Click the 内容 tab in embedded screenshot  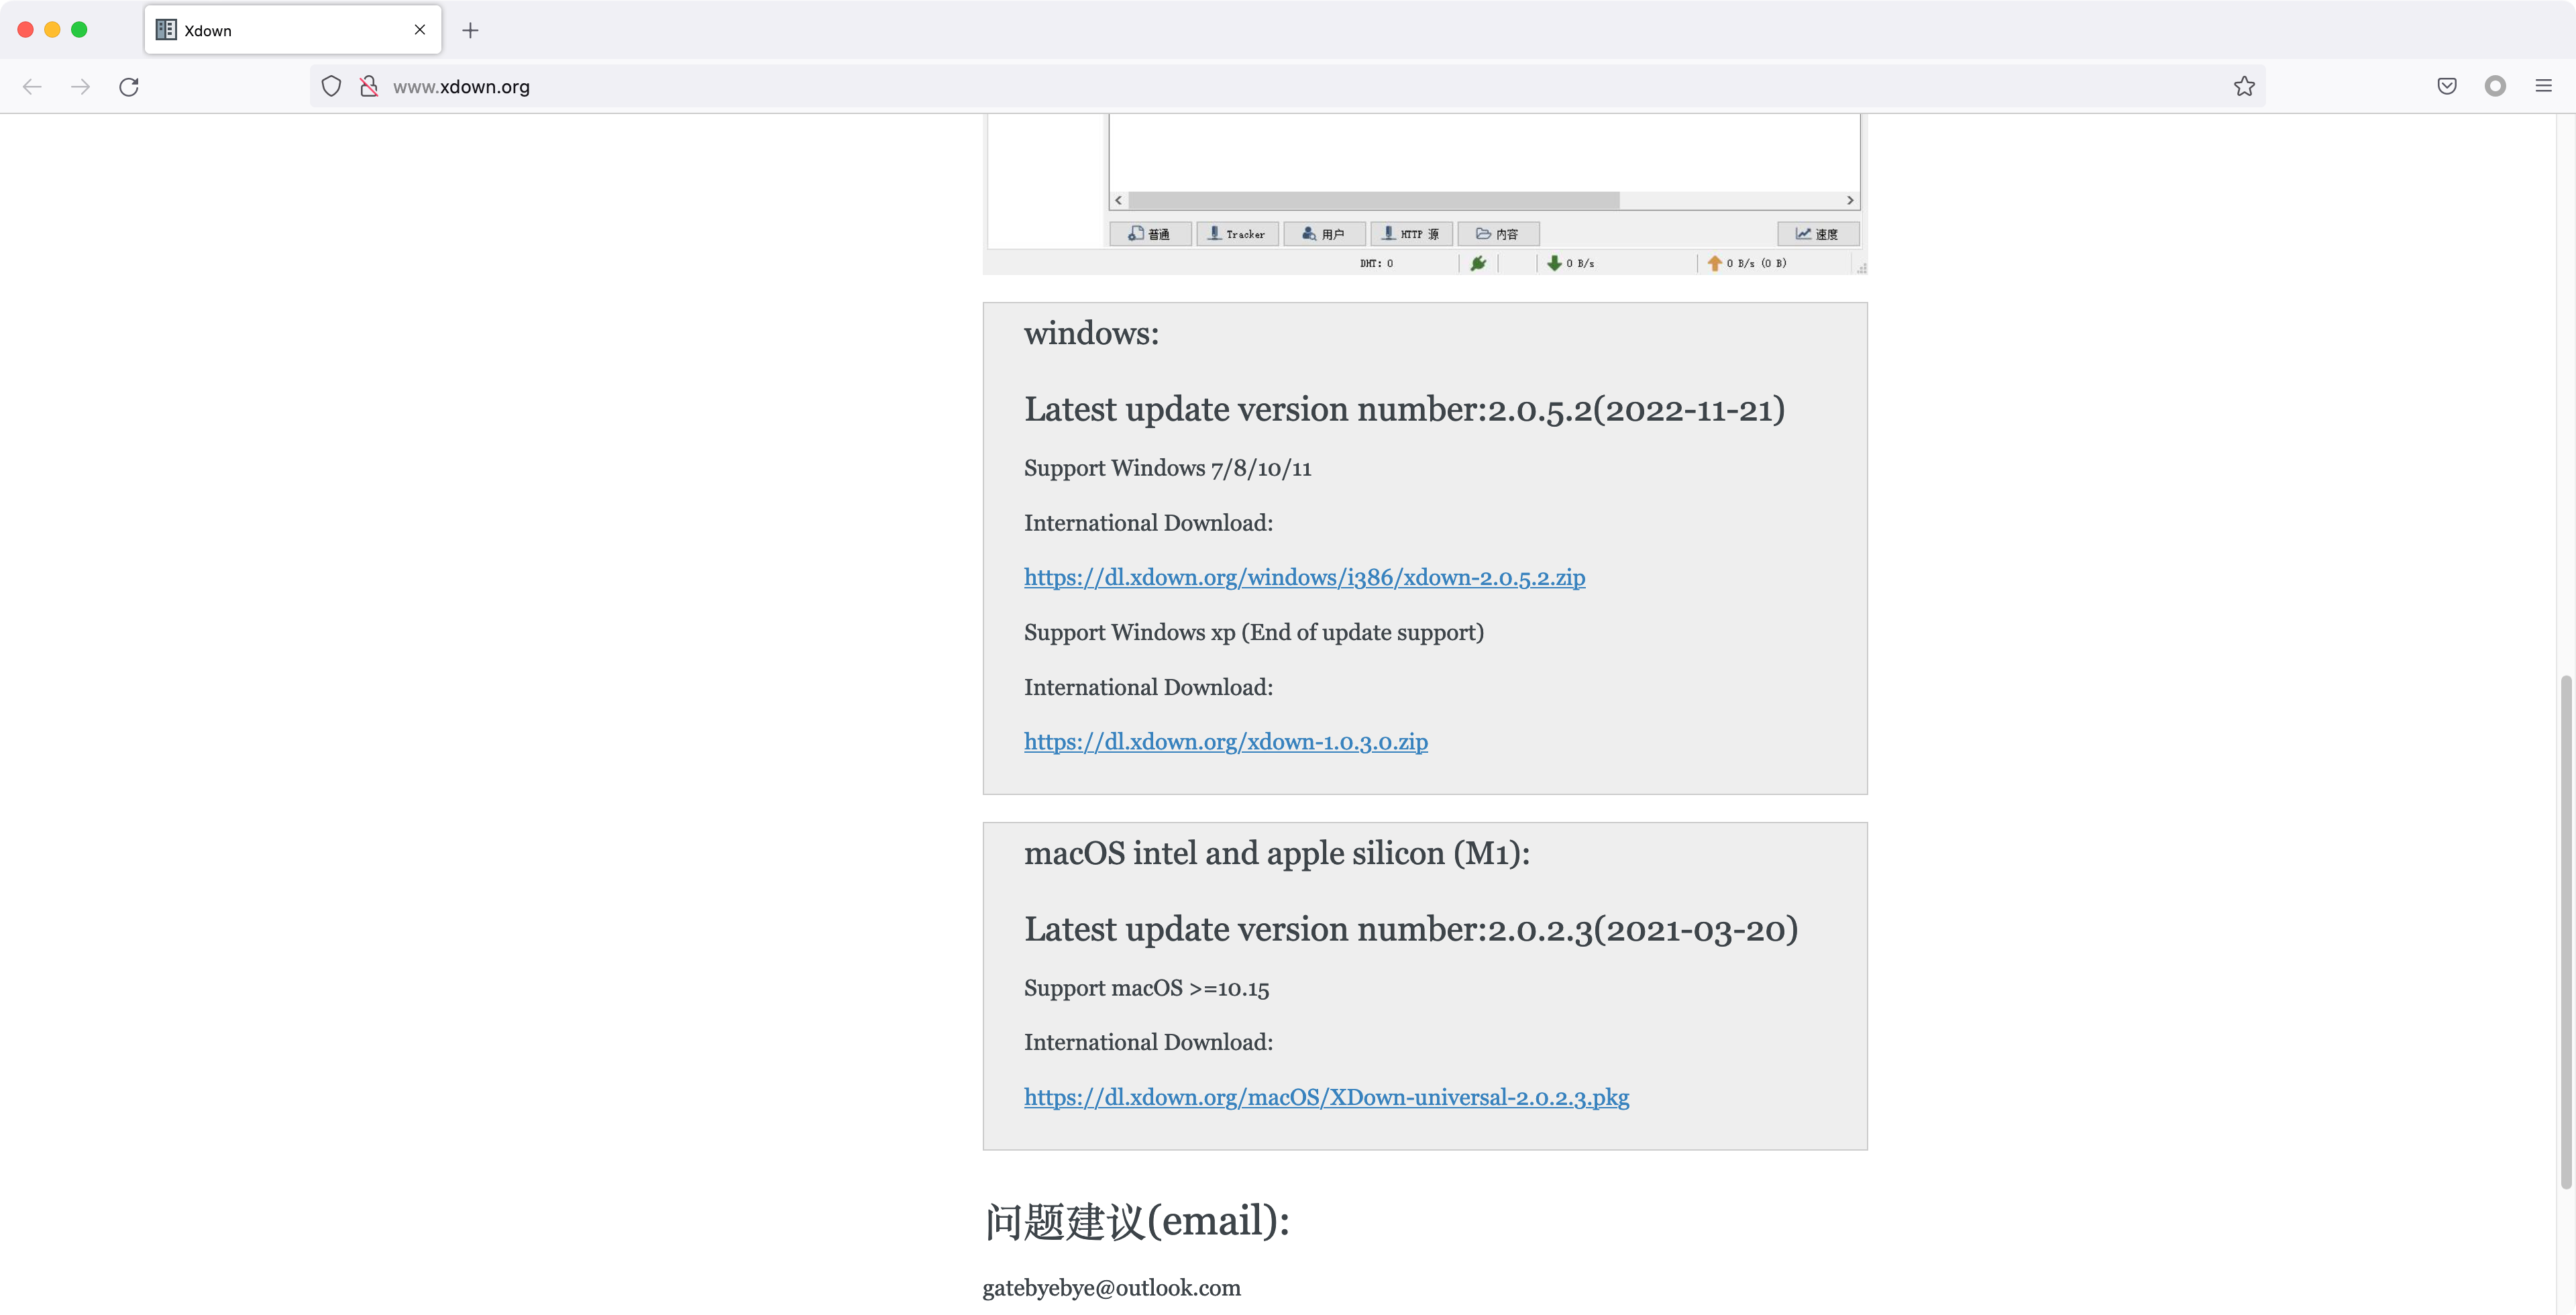1498,234
